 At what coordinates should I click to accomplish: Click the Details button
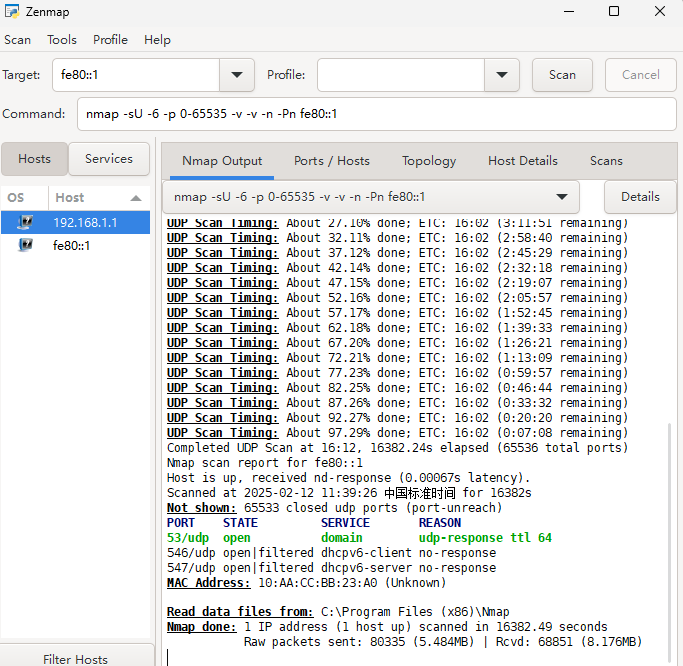tap(640, 197)
